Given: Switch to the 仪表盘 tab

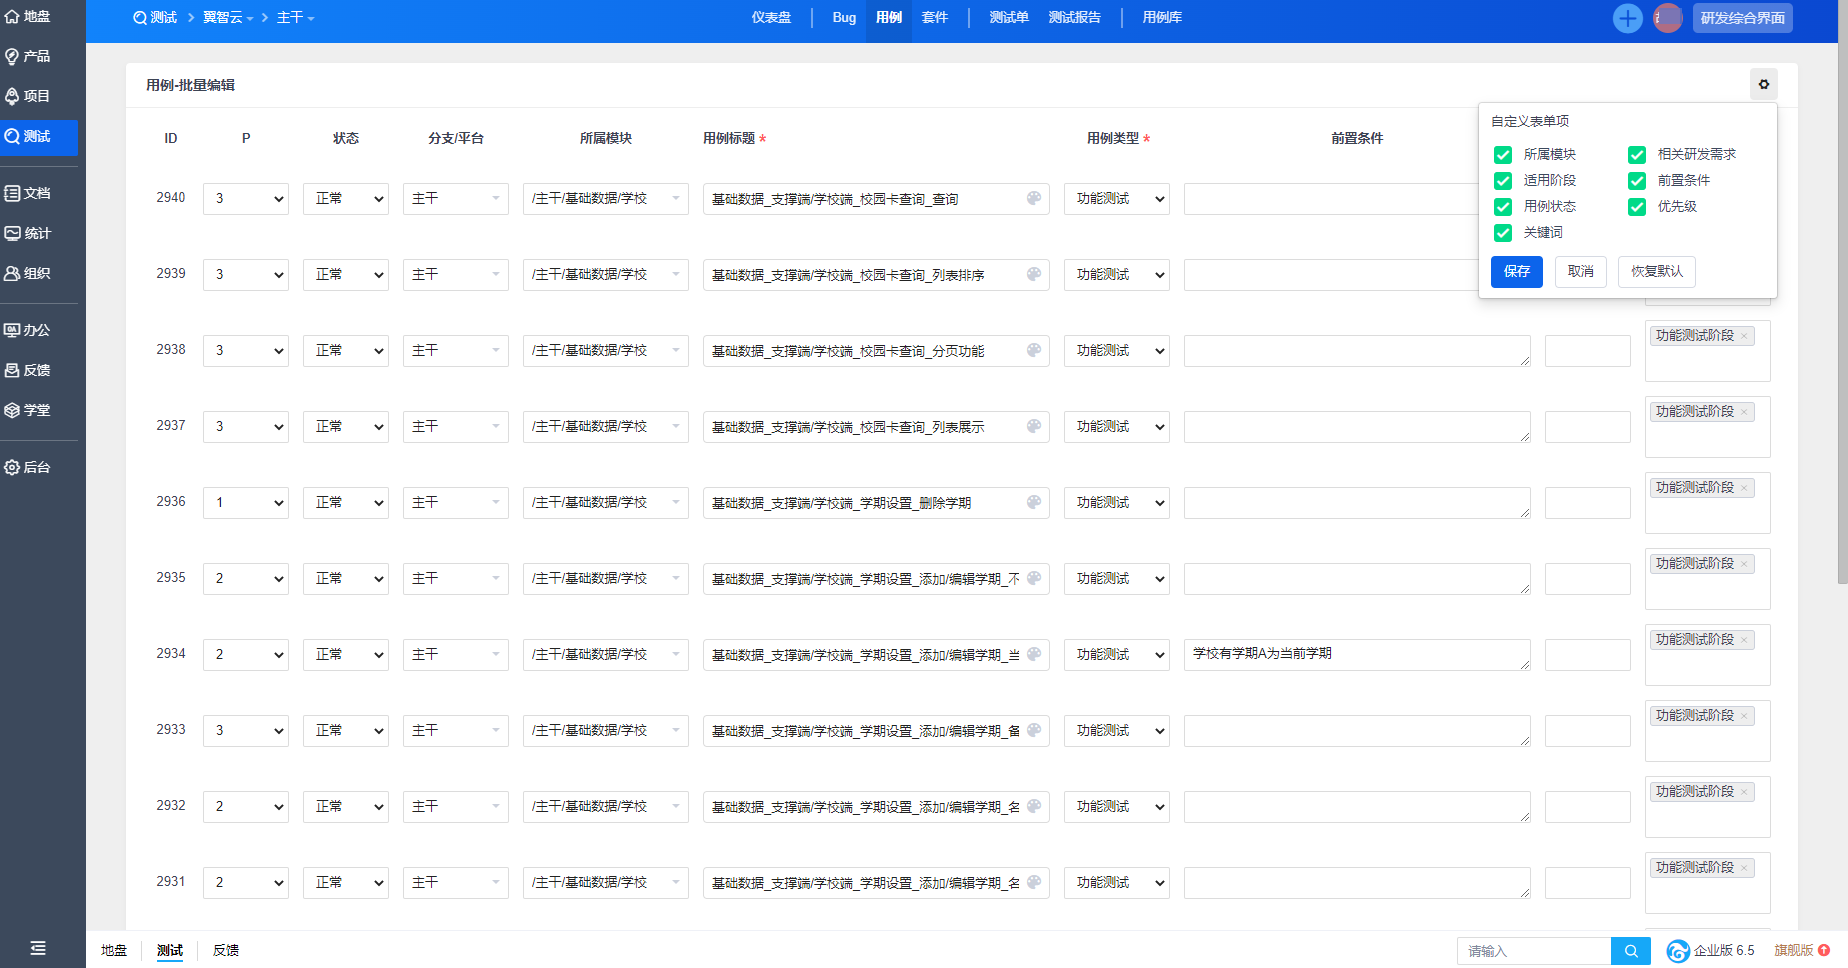Looking at the screenshot, I should point(771,18).
